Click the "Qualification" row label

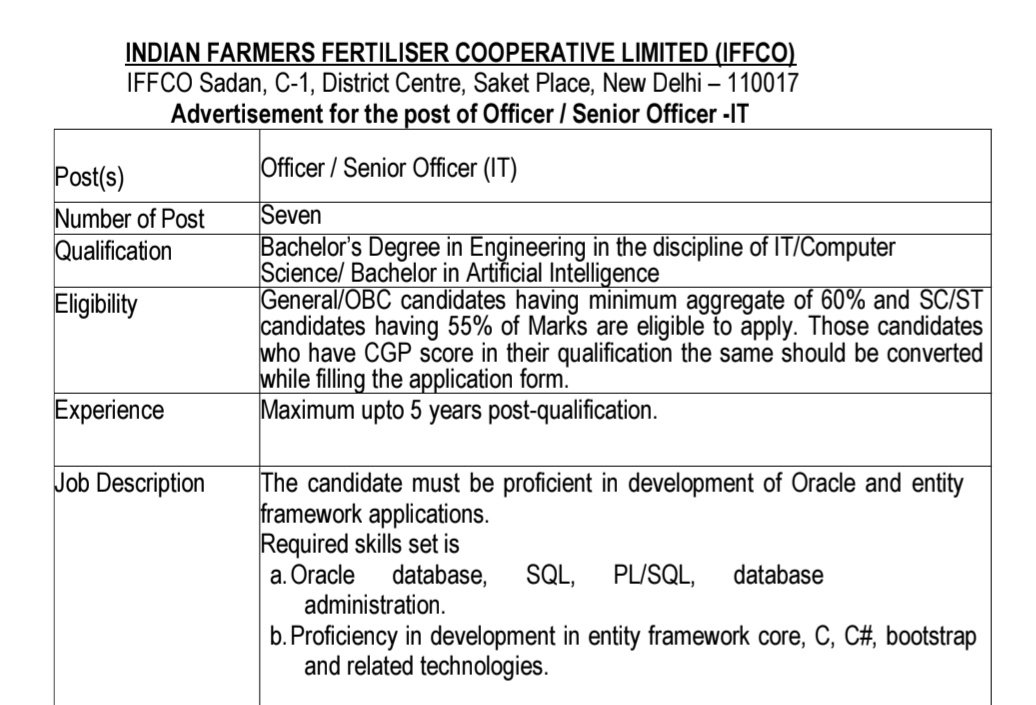coord(113,251)
